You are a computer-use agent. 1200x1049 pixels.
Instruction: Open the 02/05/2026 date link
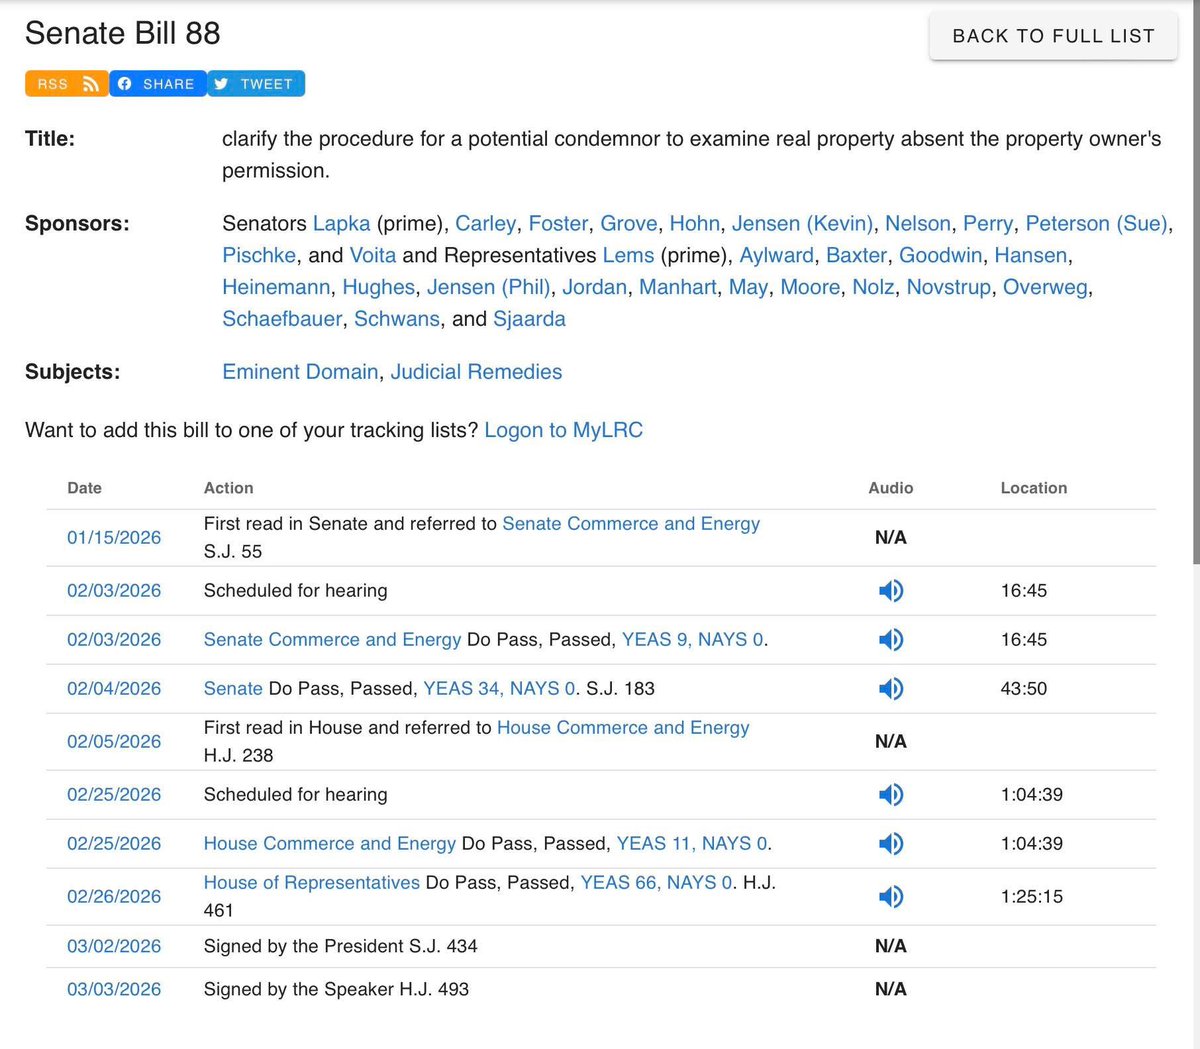click(x=114, y=742)
